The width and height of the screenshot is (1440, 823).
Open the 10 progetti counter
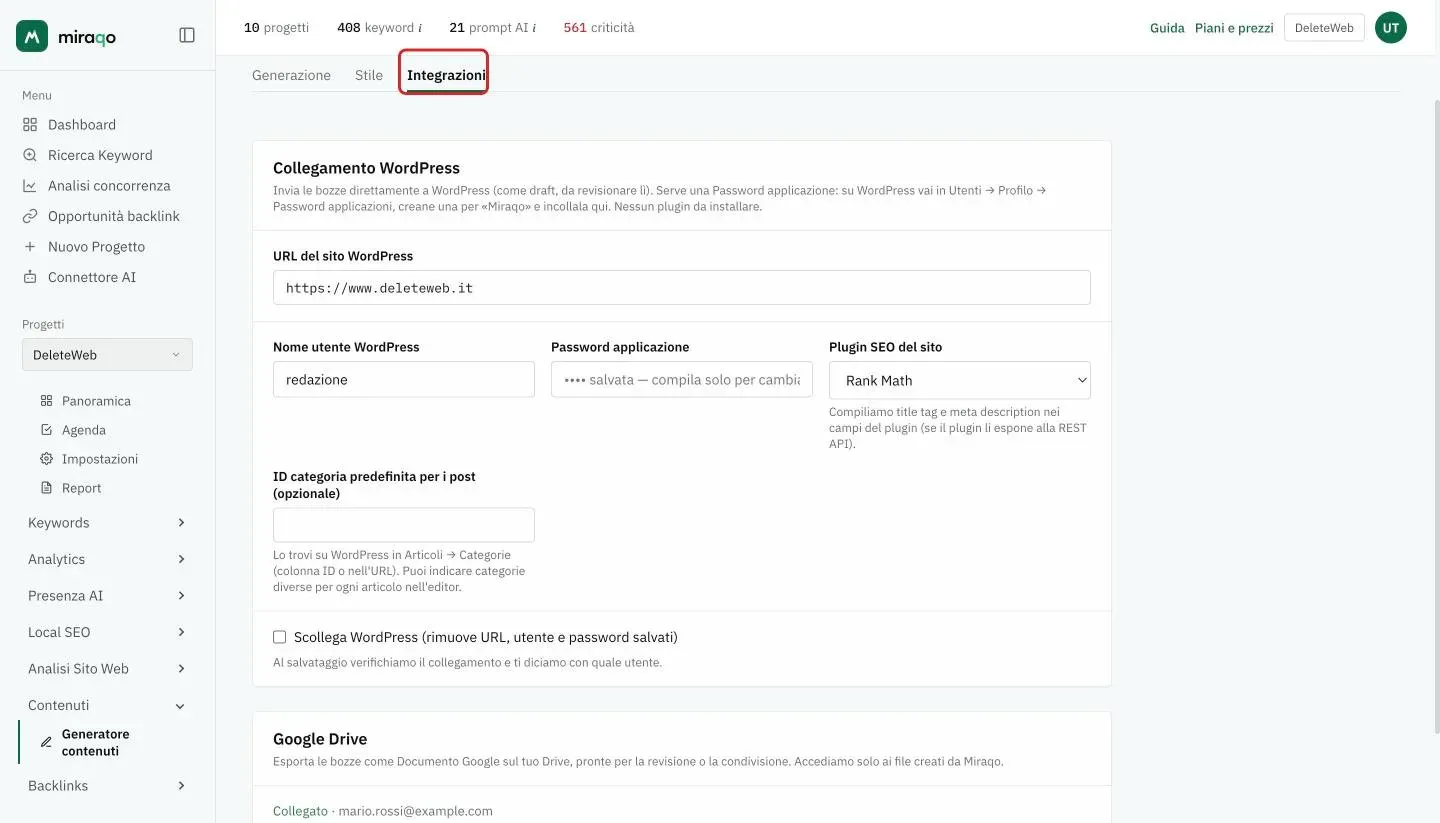pyautogui.click(x=276, y=28)
